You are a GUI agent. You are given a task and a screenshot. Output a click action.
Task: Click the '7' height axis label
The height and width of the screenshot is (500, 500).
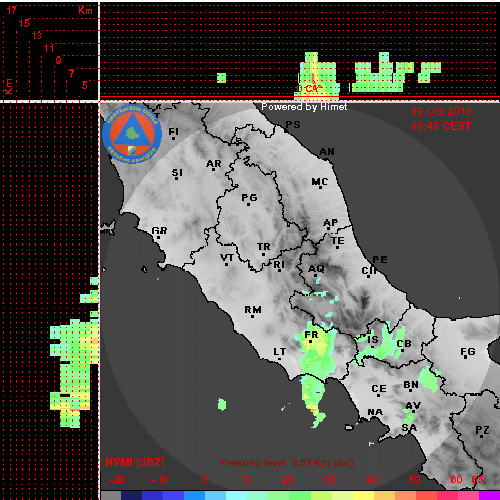click(x=71, y=73)
